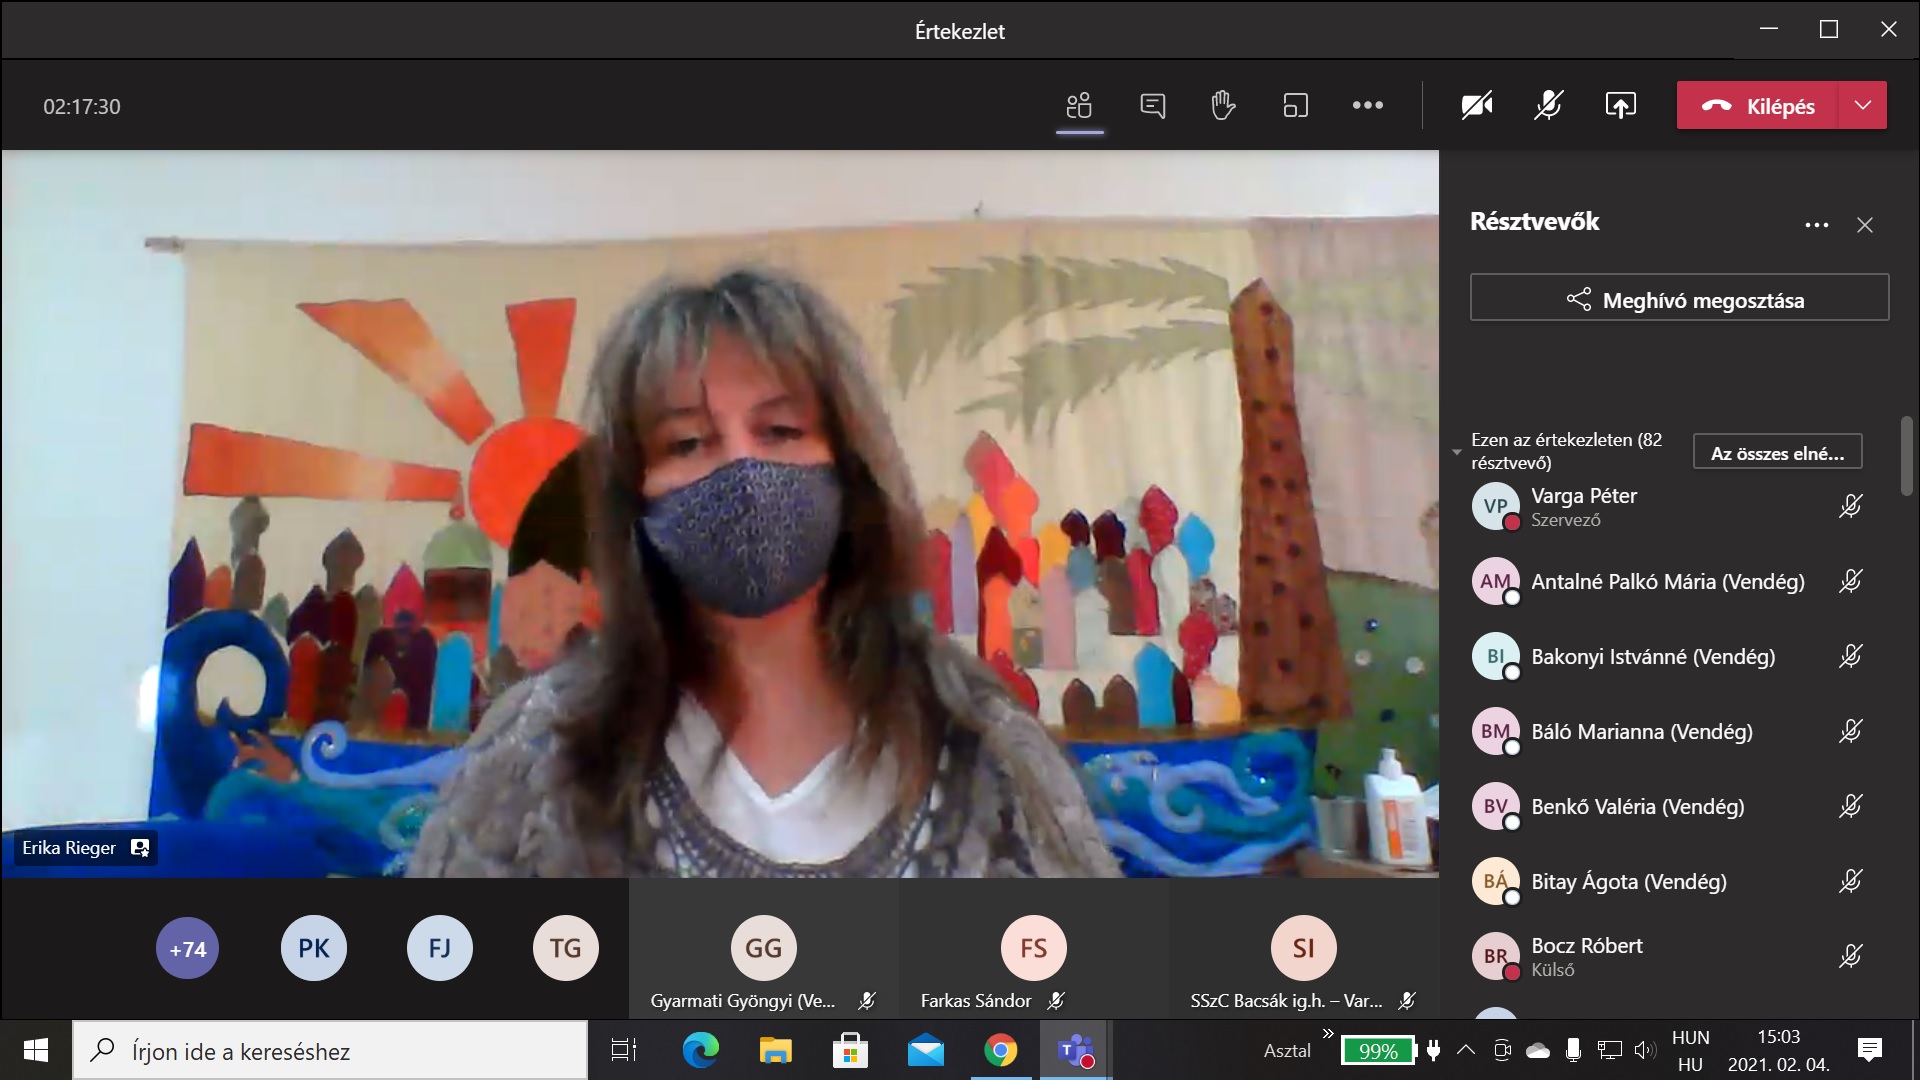
Task: Toggle mute icon for Varga Péter
Action: click(1850, 507)
